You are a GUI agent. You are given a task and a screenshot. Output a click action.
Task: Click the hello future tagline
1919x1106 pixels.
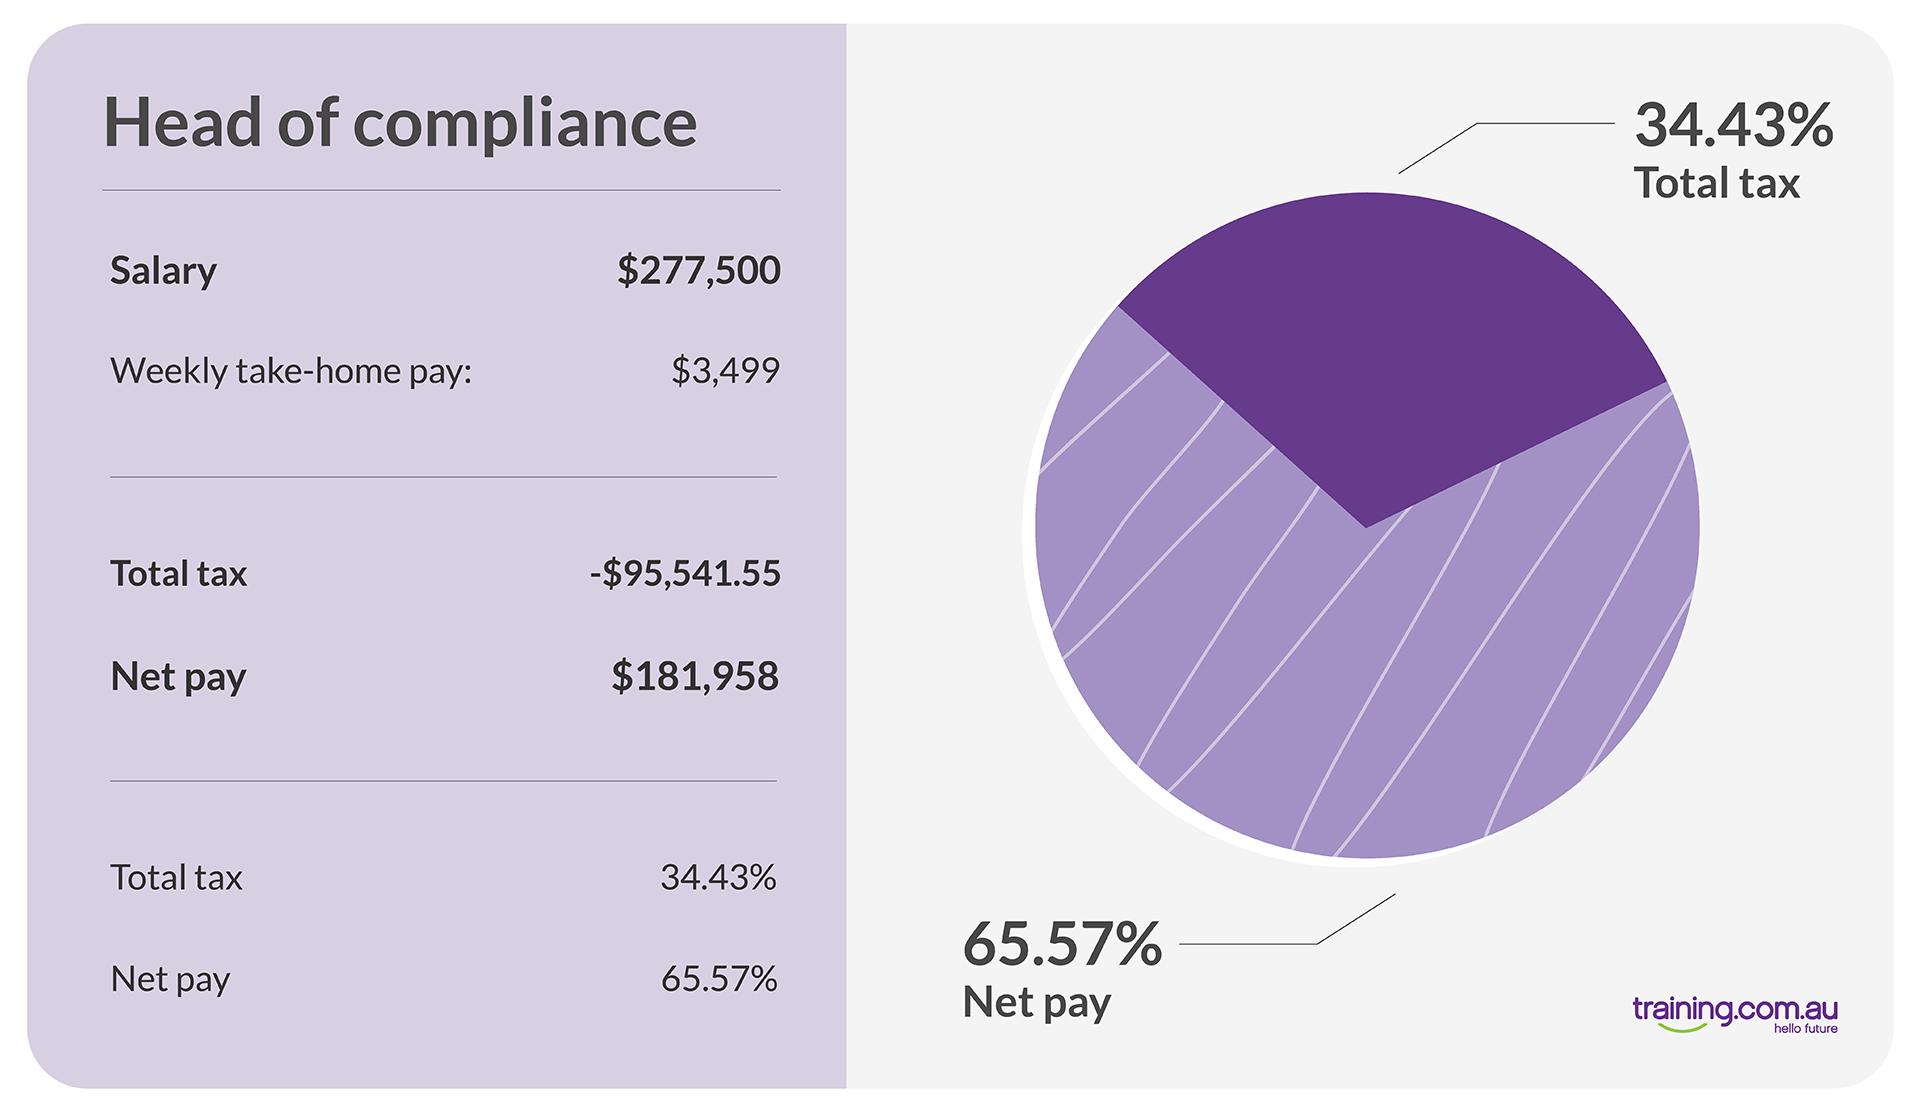click(1806, 1029)
